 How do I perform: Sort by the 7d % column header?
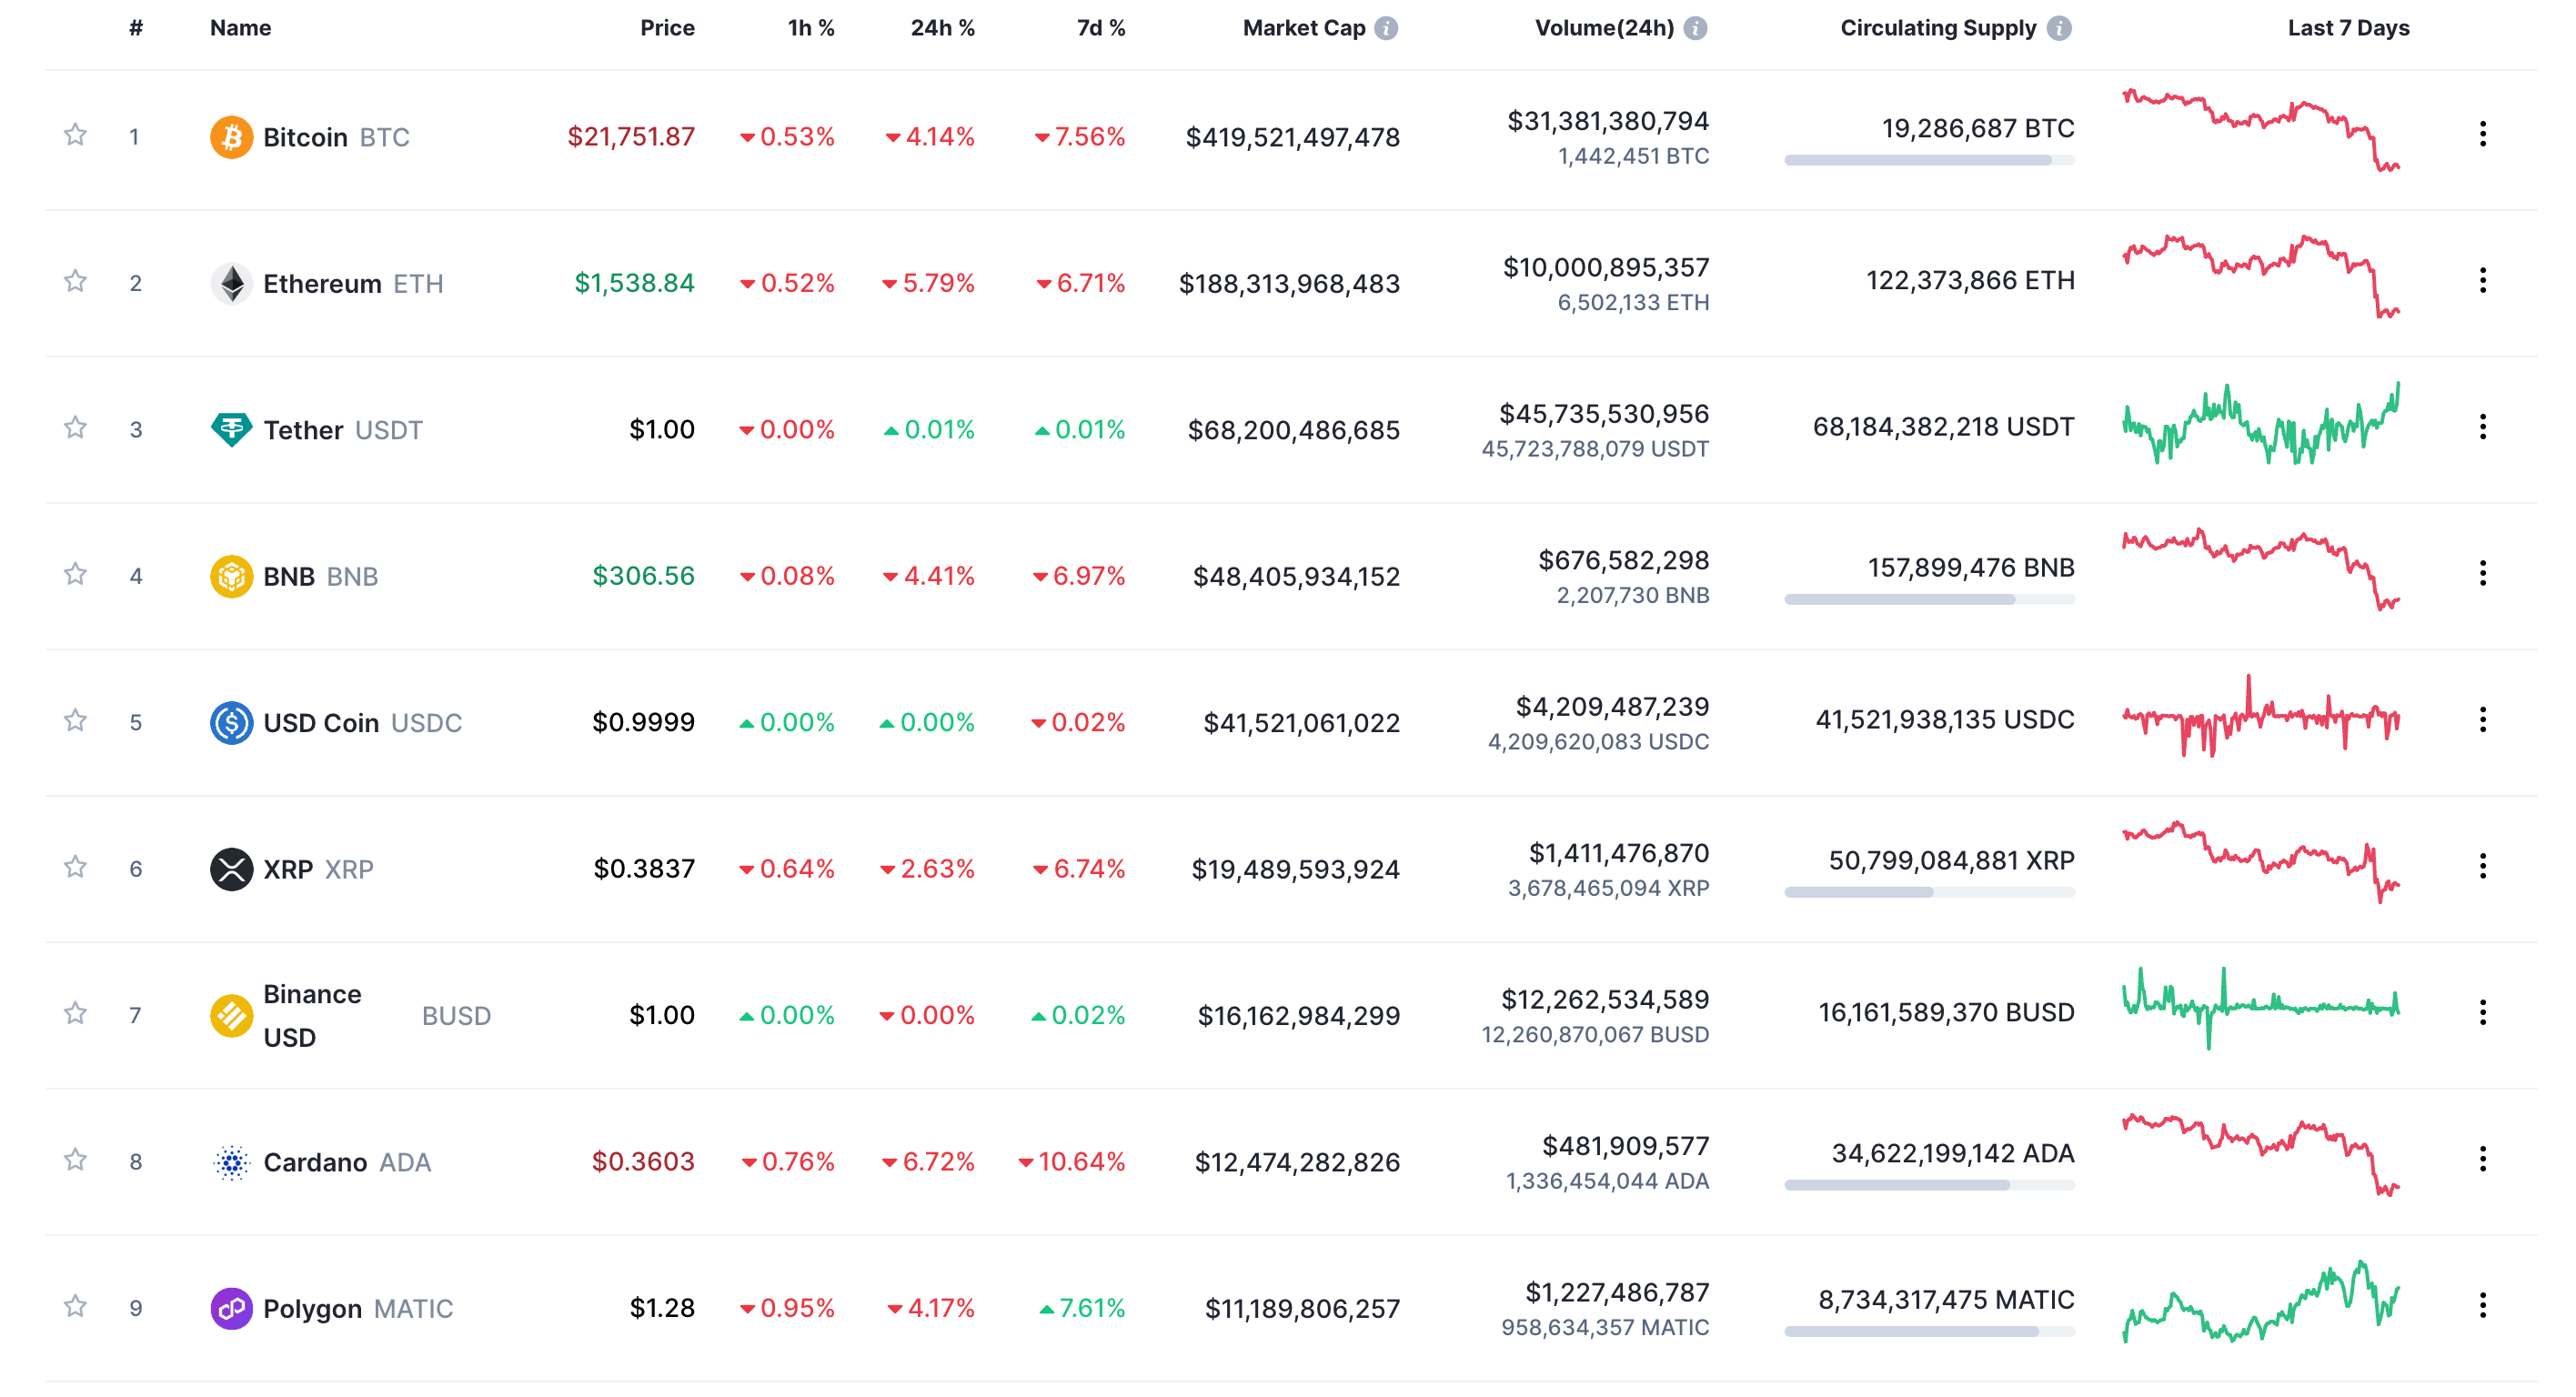[1101, 28]
